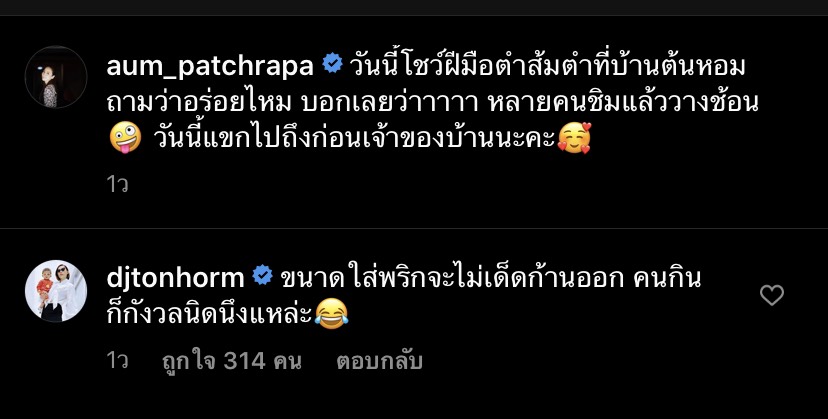This screenshot has width=828, height=419.
Task: Open djtonhorm's profile picture
Action: point(56,291)
